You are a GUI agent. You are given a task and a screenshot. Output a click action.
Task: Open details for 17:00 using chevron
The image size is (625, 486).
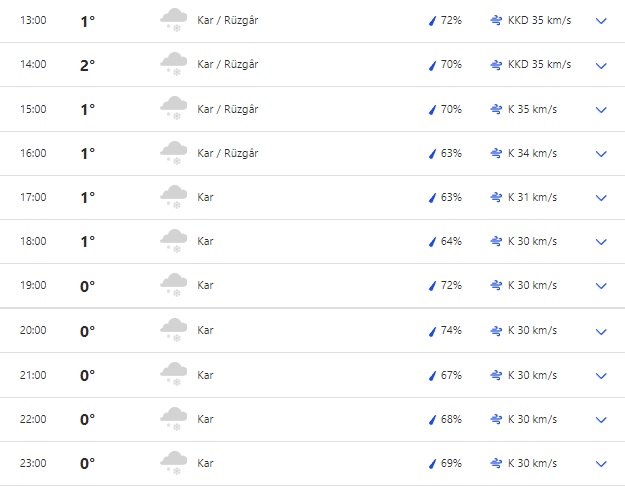(x=601, y=198)
